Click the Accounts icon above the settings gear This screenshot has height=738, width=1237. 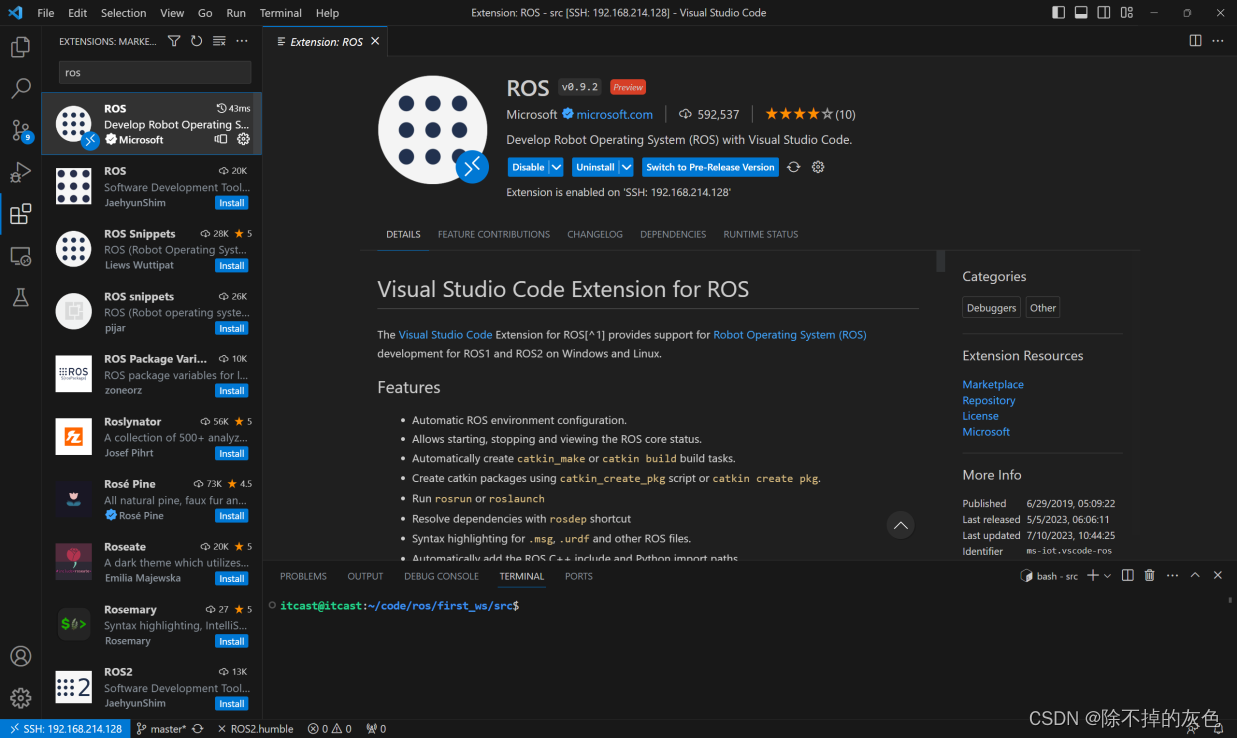point(21,656)
